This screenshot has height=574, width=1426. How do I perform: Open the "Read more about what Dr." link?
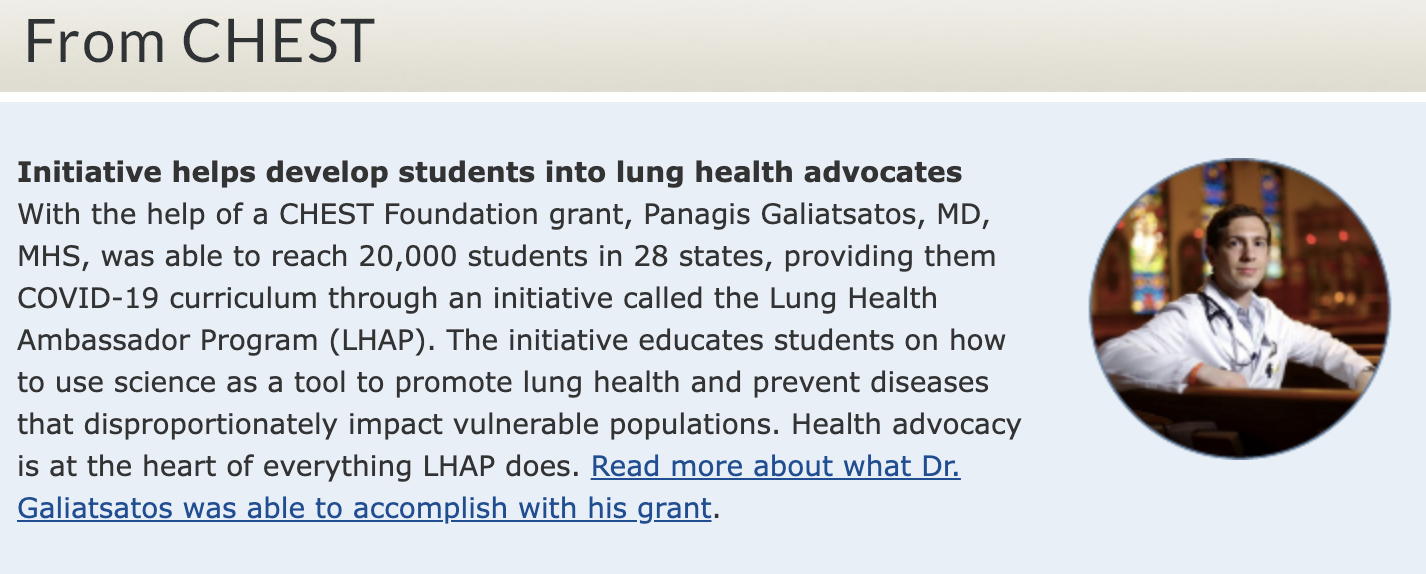775,467
